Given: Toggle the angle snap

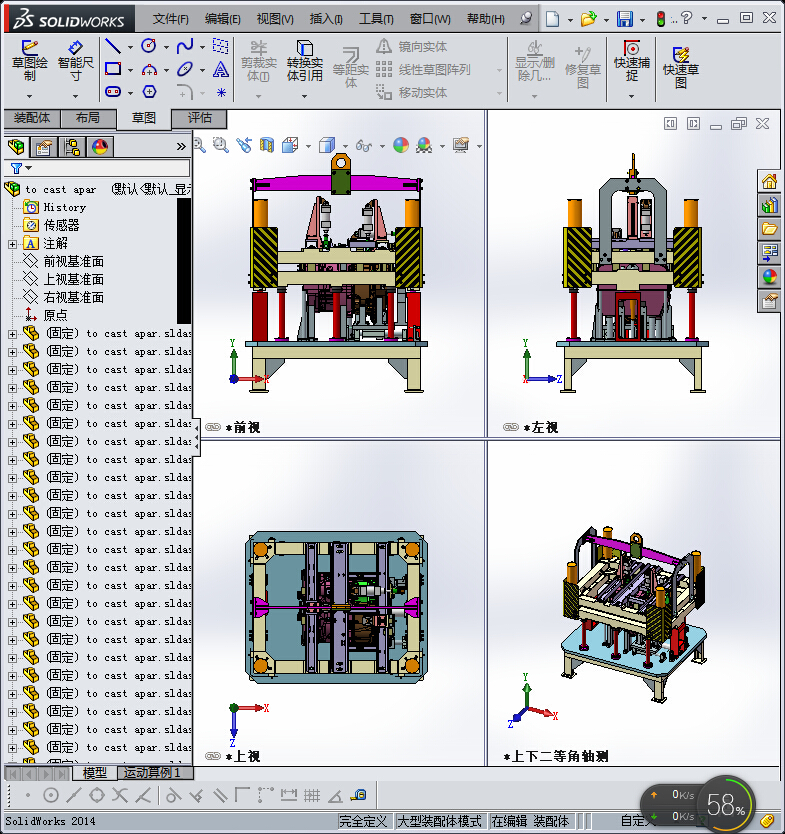Looking at the screenshot, I should [335, 795].
